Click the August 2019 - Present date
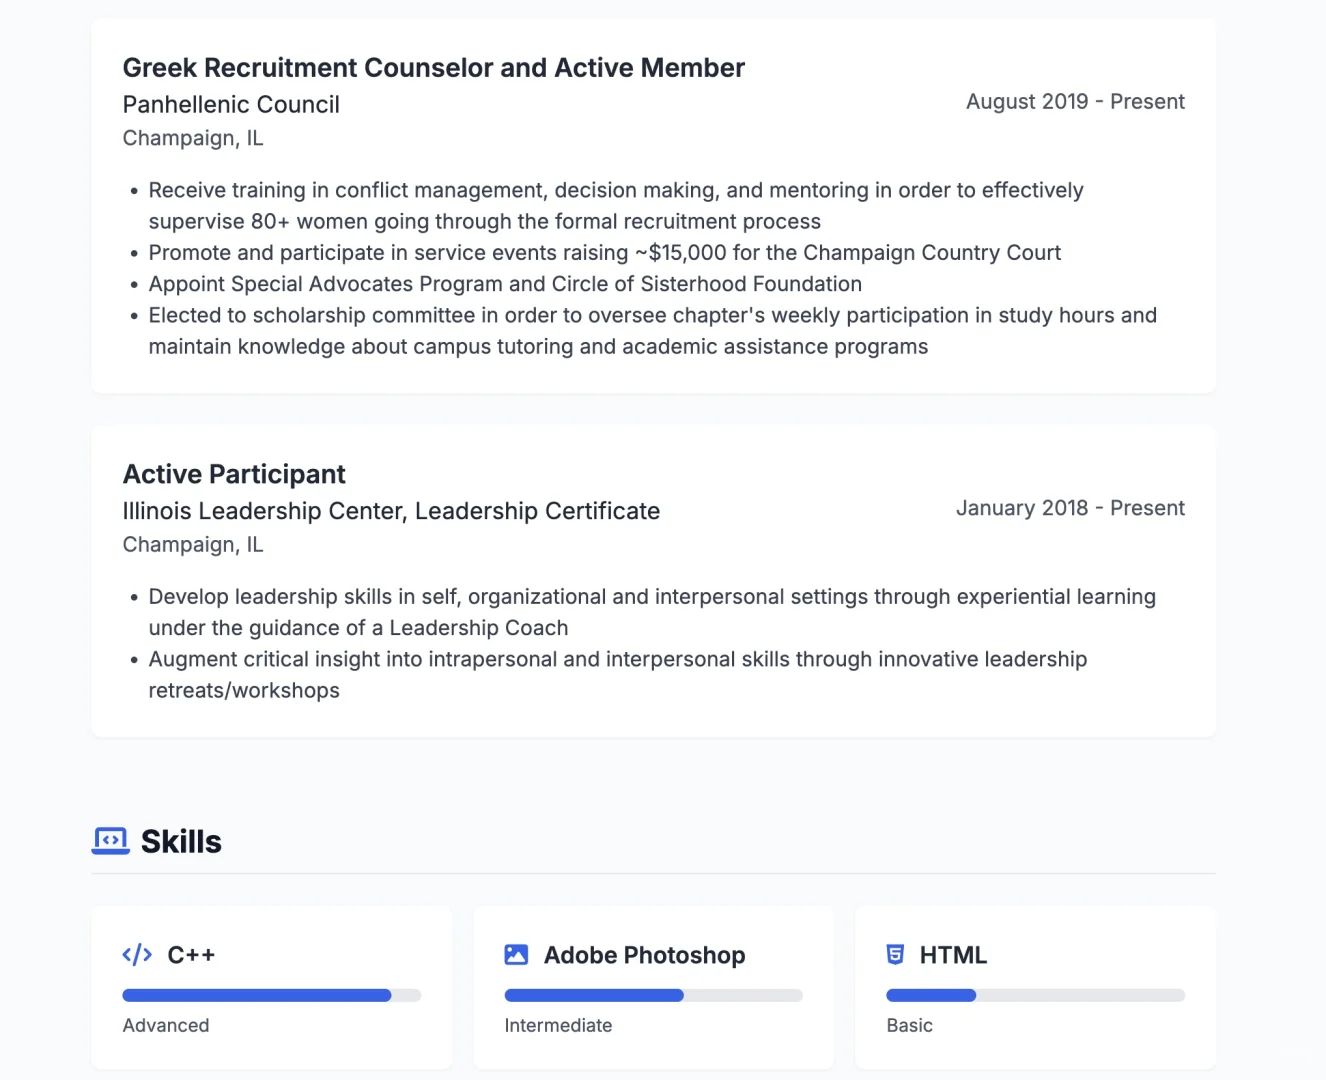 [x=1075, y=102]
